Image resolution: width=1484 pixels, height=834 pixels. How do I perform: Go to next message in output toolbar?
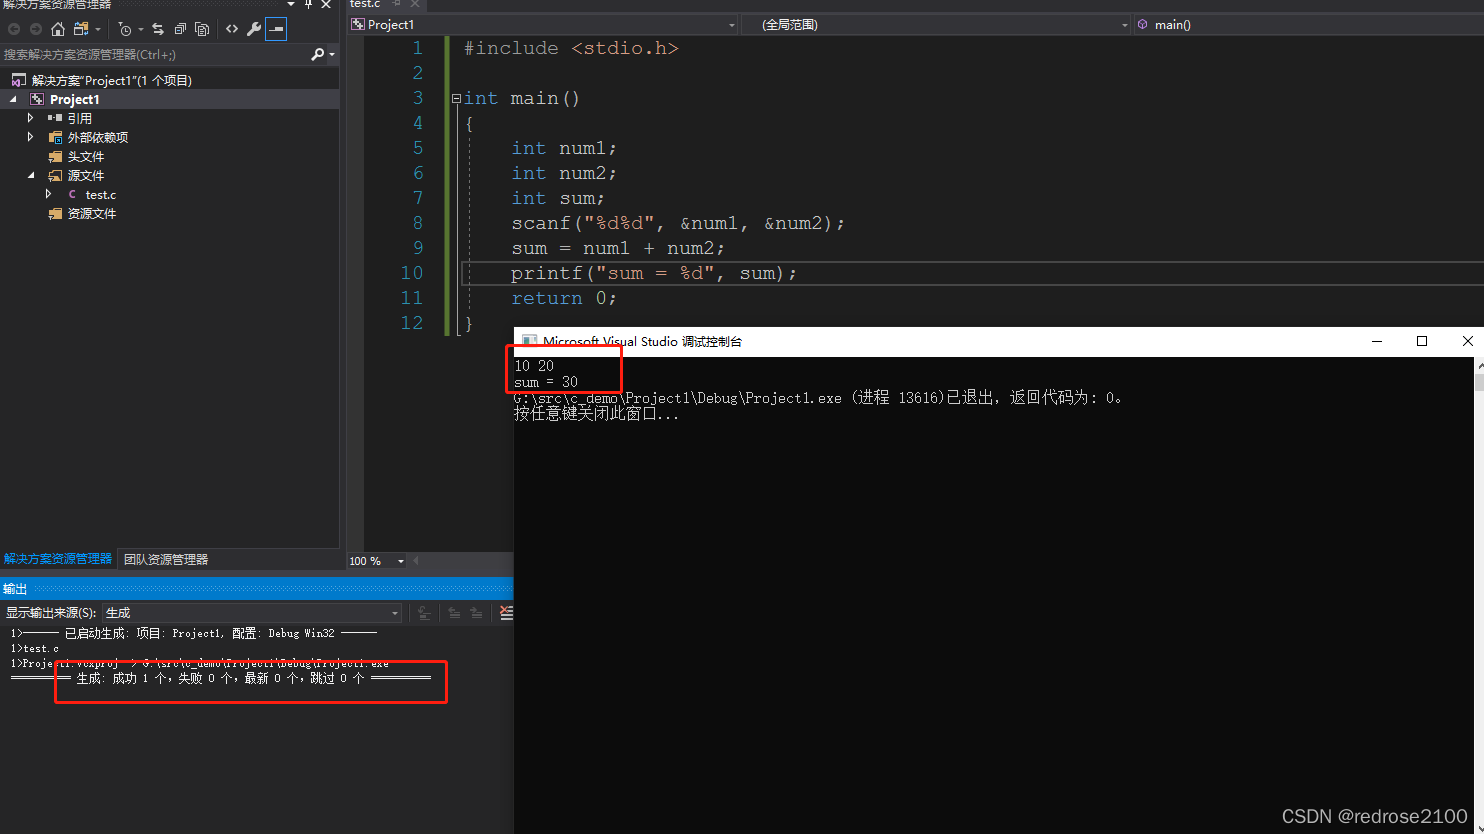click(x=476, y=613)
